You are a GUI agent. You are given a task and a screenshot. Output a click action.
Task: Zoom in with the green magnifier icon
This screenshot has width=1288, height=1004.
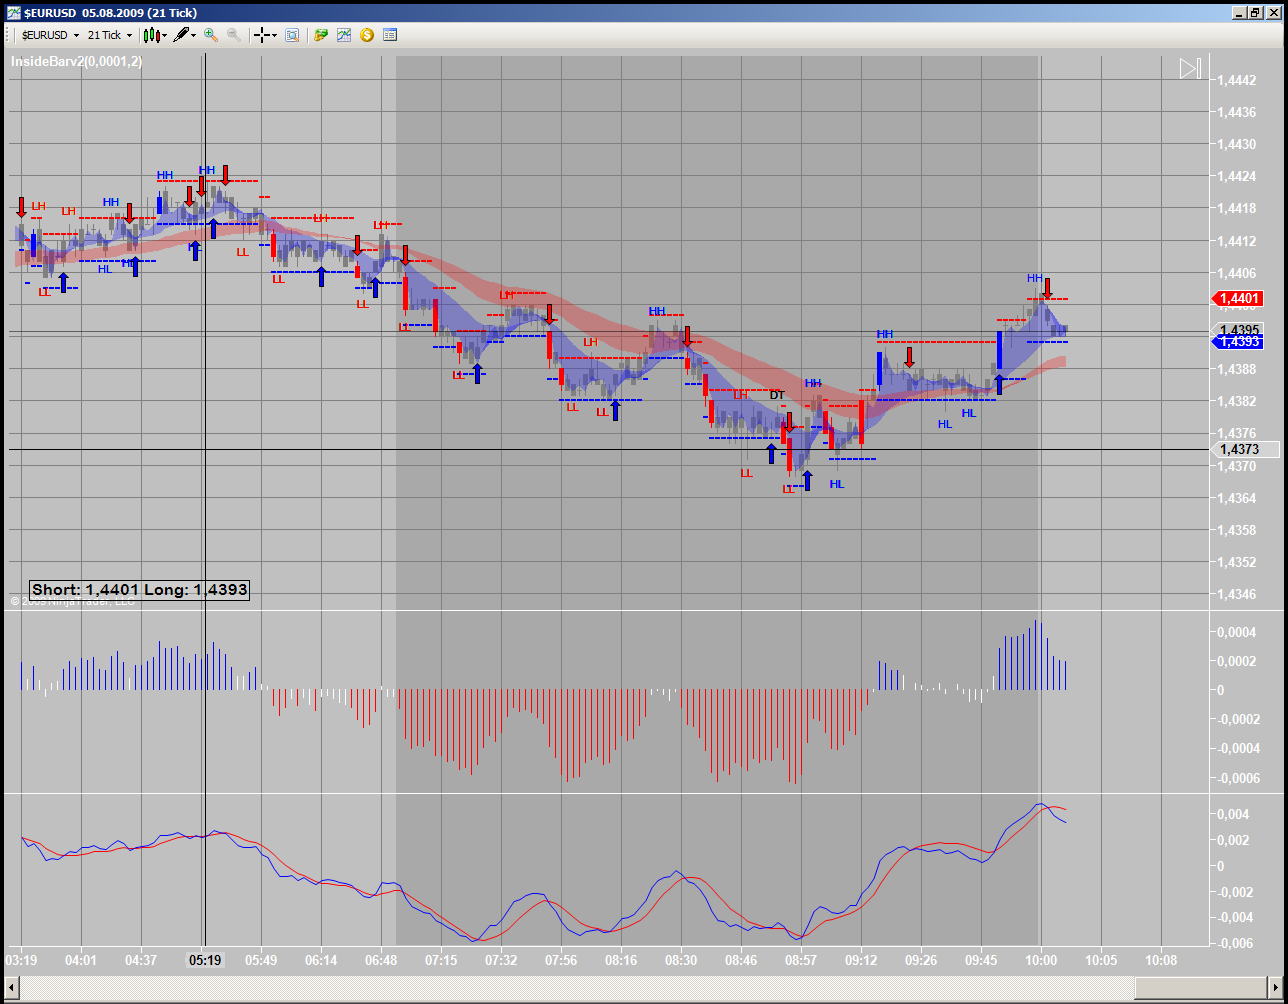click(211, 35)
